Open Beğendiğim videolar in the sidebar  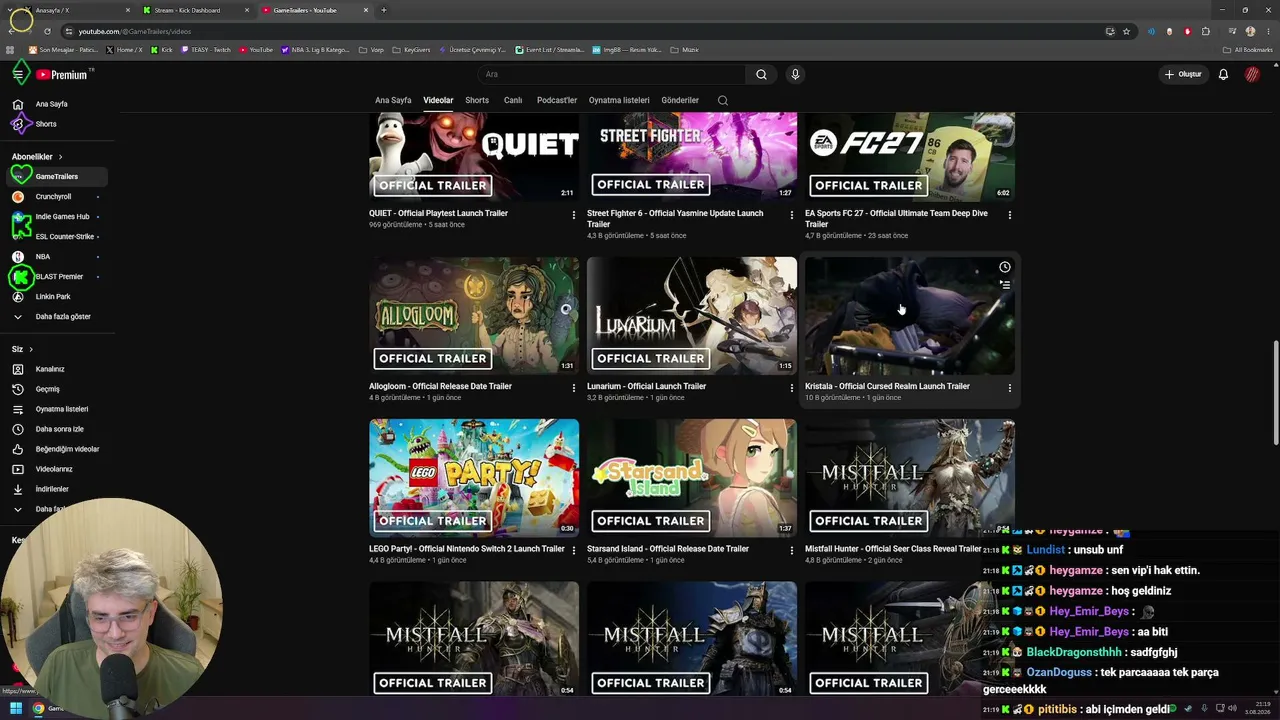[57, 449]
